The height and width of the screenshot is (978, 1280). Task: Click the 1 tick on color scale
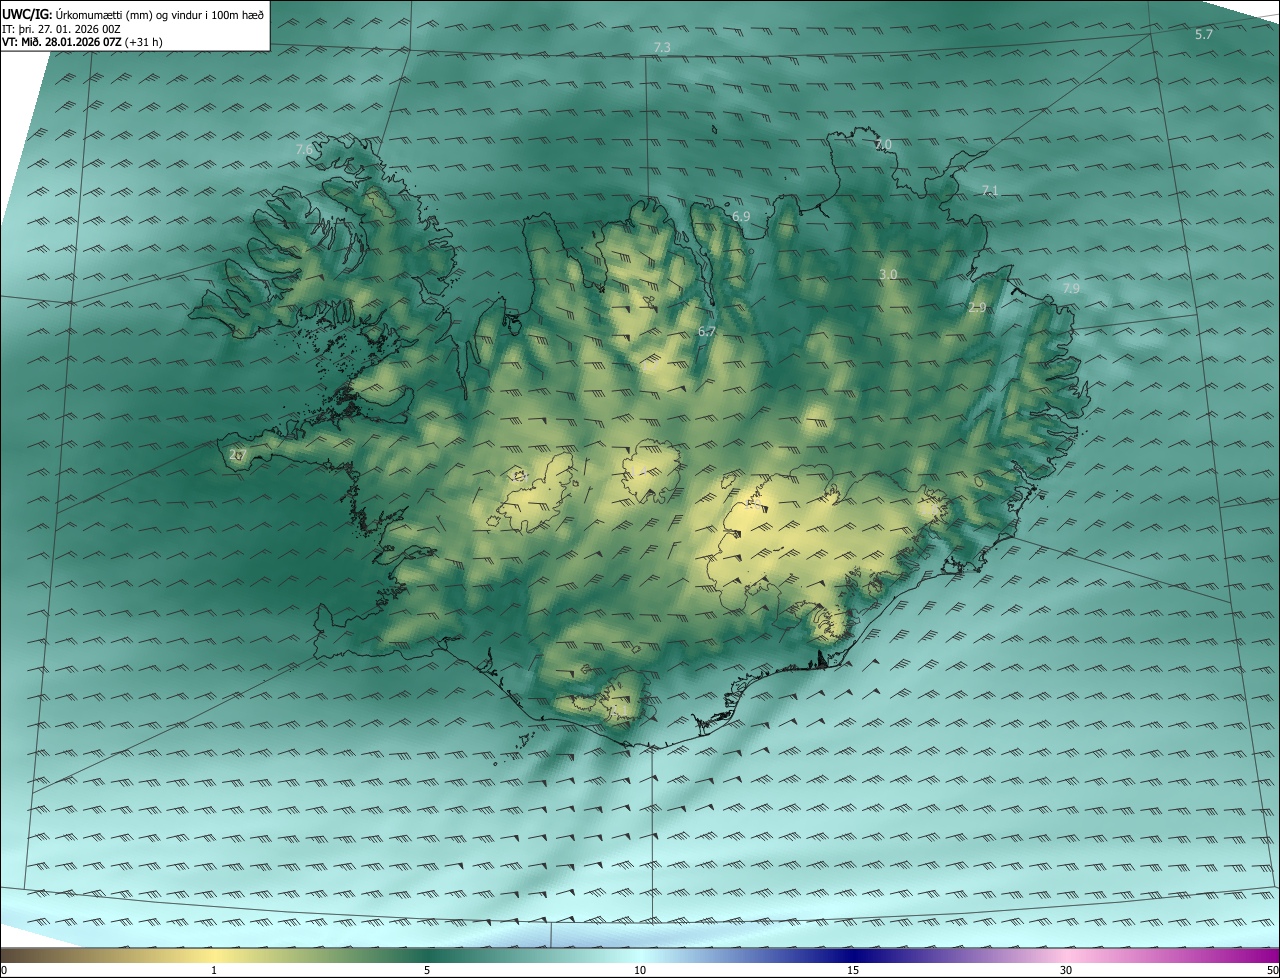coord(214,970)
